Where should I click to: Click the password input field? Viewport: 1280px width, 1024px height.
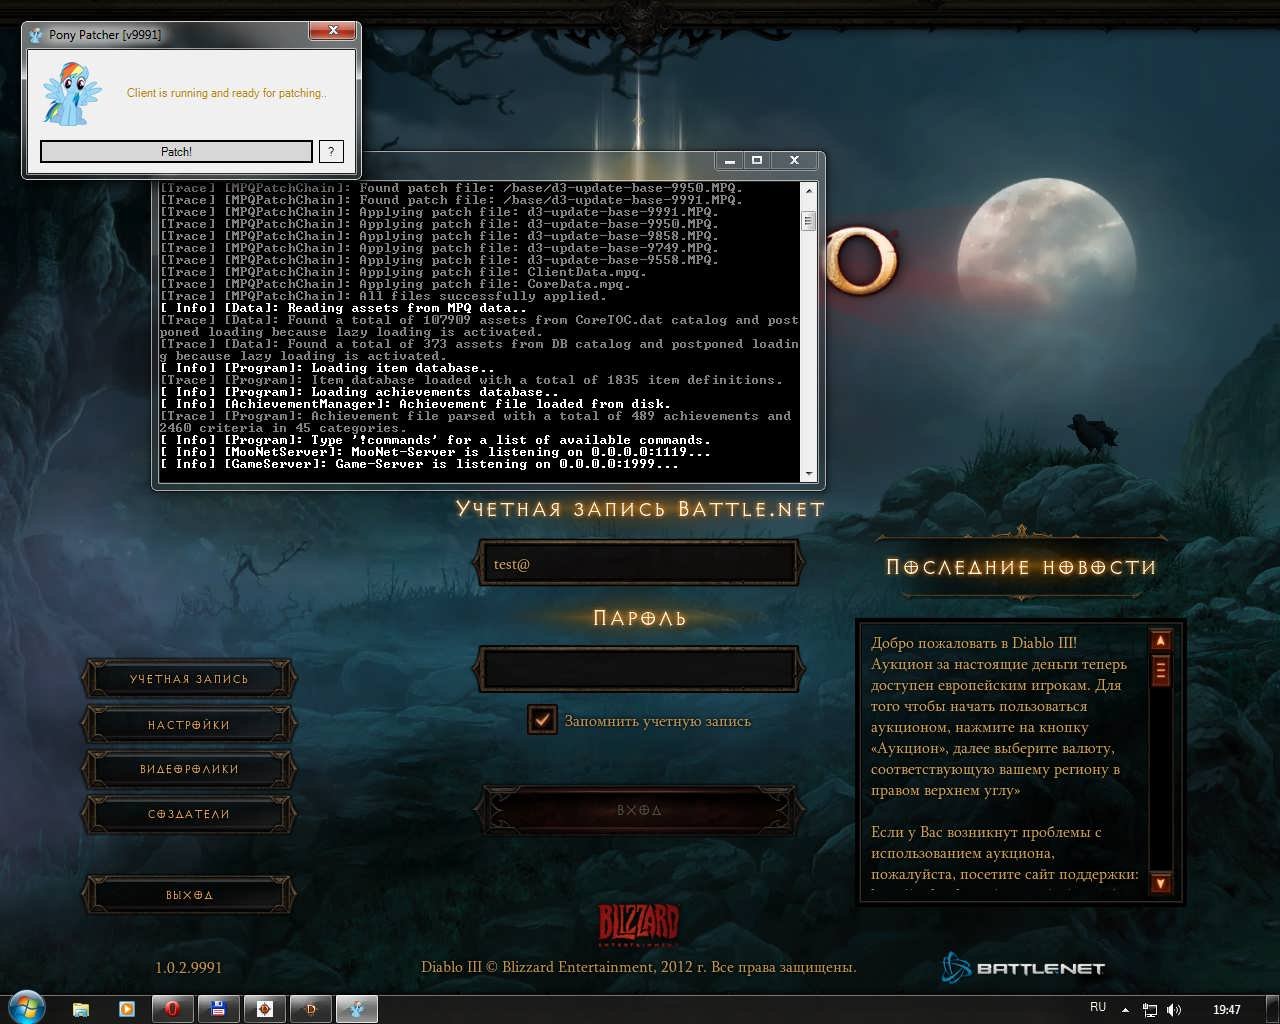coord(640,668)
